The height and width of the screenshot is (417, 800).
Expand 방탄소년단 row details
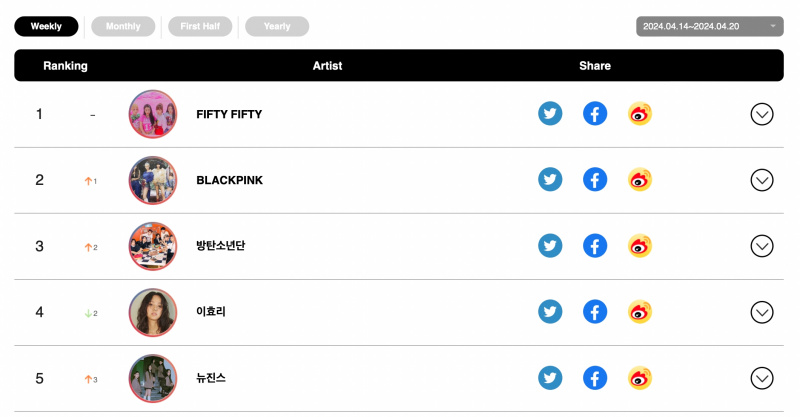[x=762, y=246]
